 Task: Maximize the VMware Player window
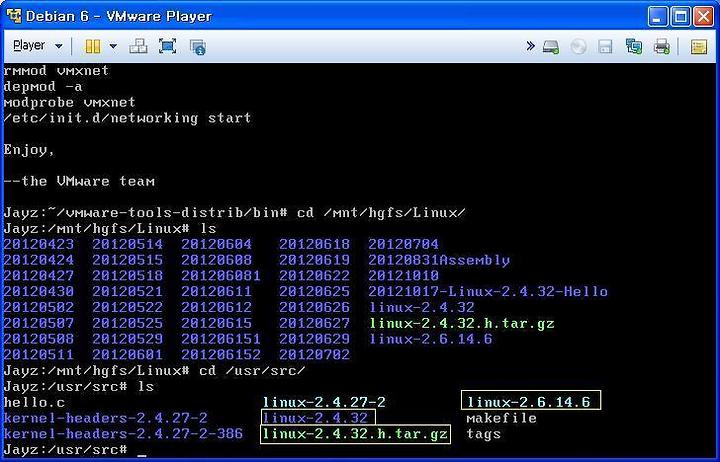[681, 17]
